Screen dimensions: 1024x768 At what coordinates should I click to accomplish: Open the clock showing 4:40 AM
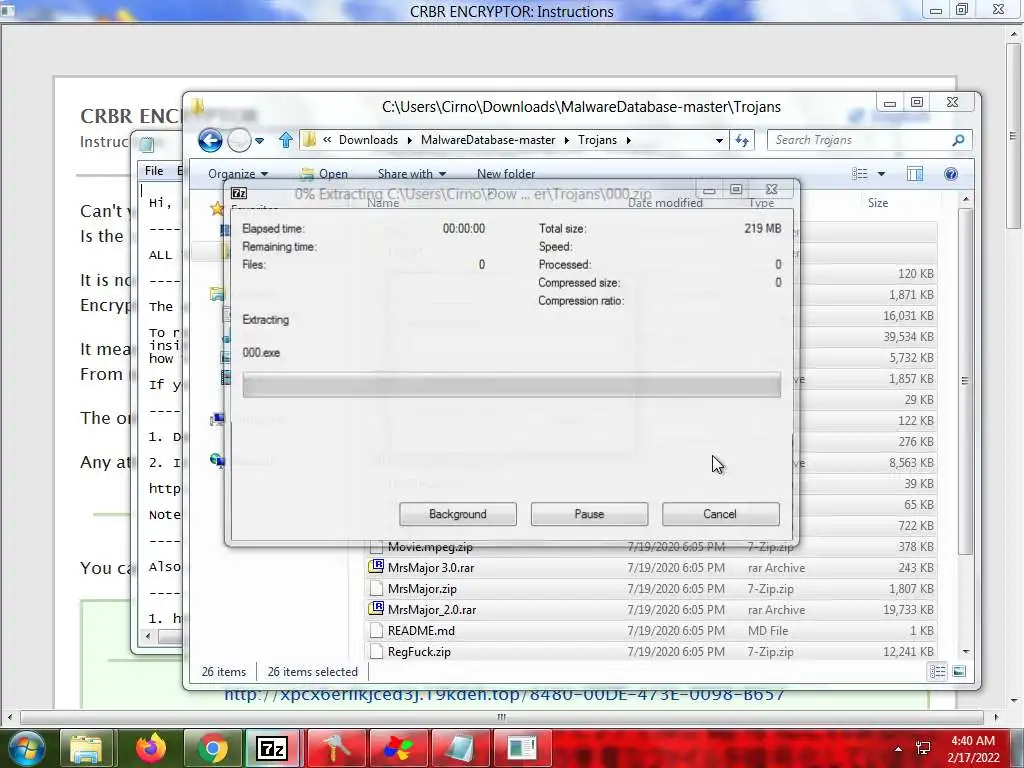(973, 749)
